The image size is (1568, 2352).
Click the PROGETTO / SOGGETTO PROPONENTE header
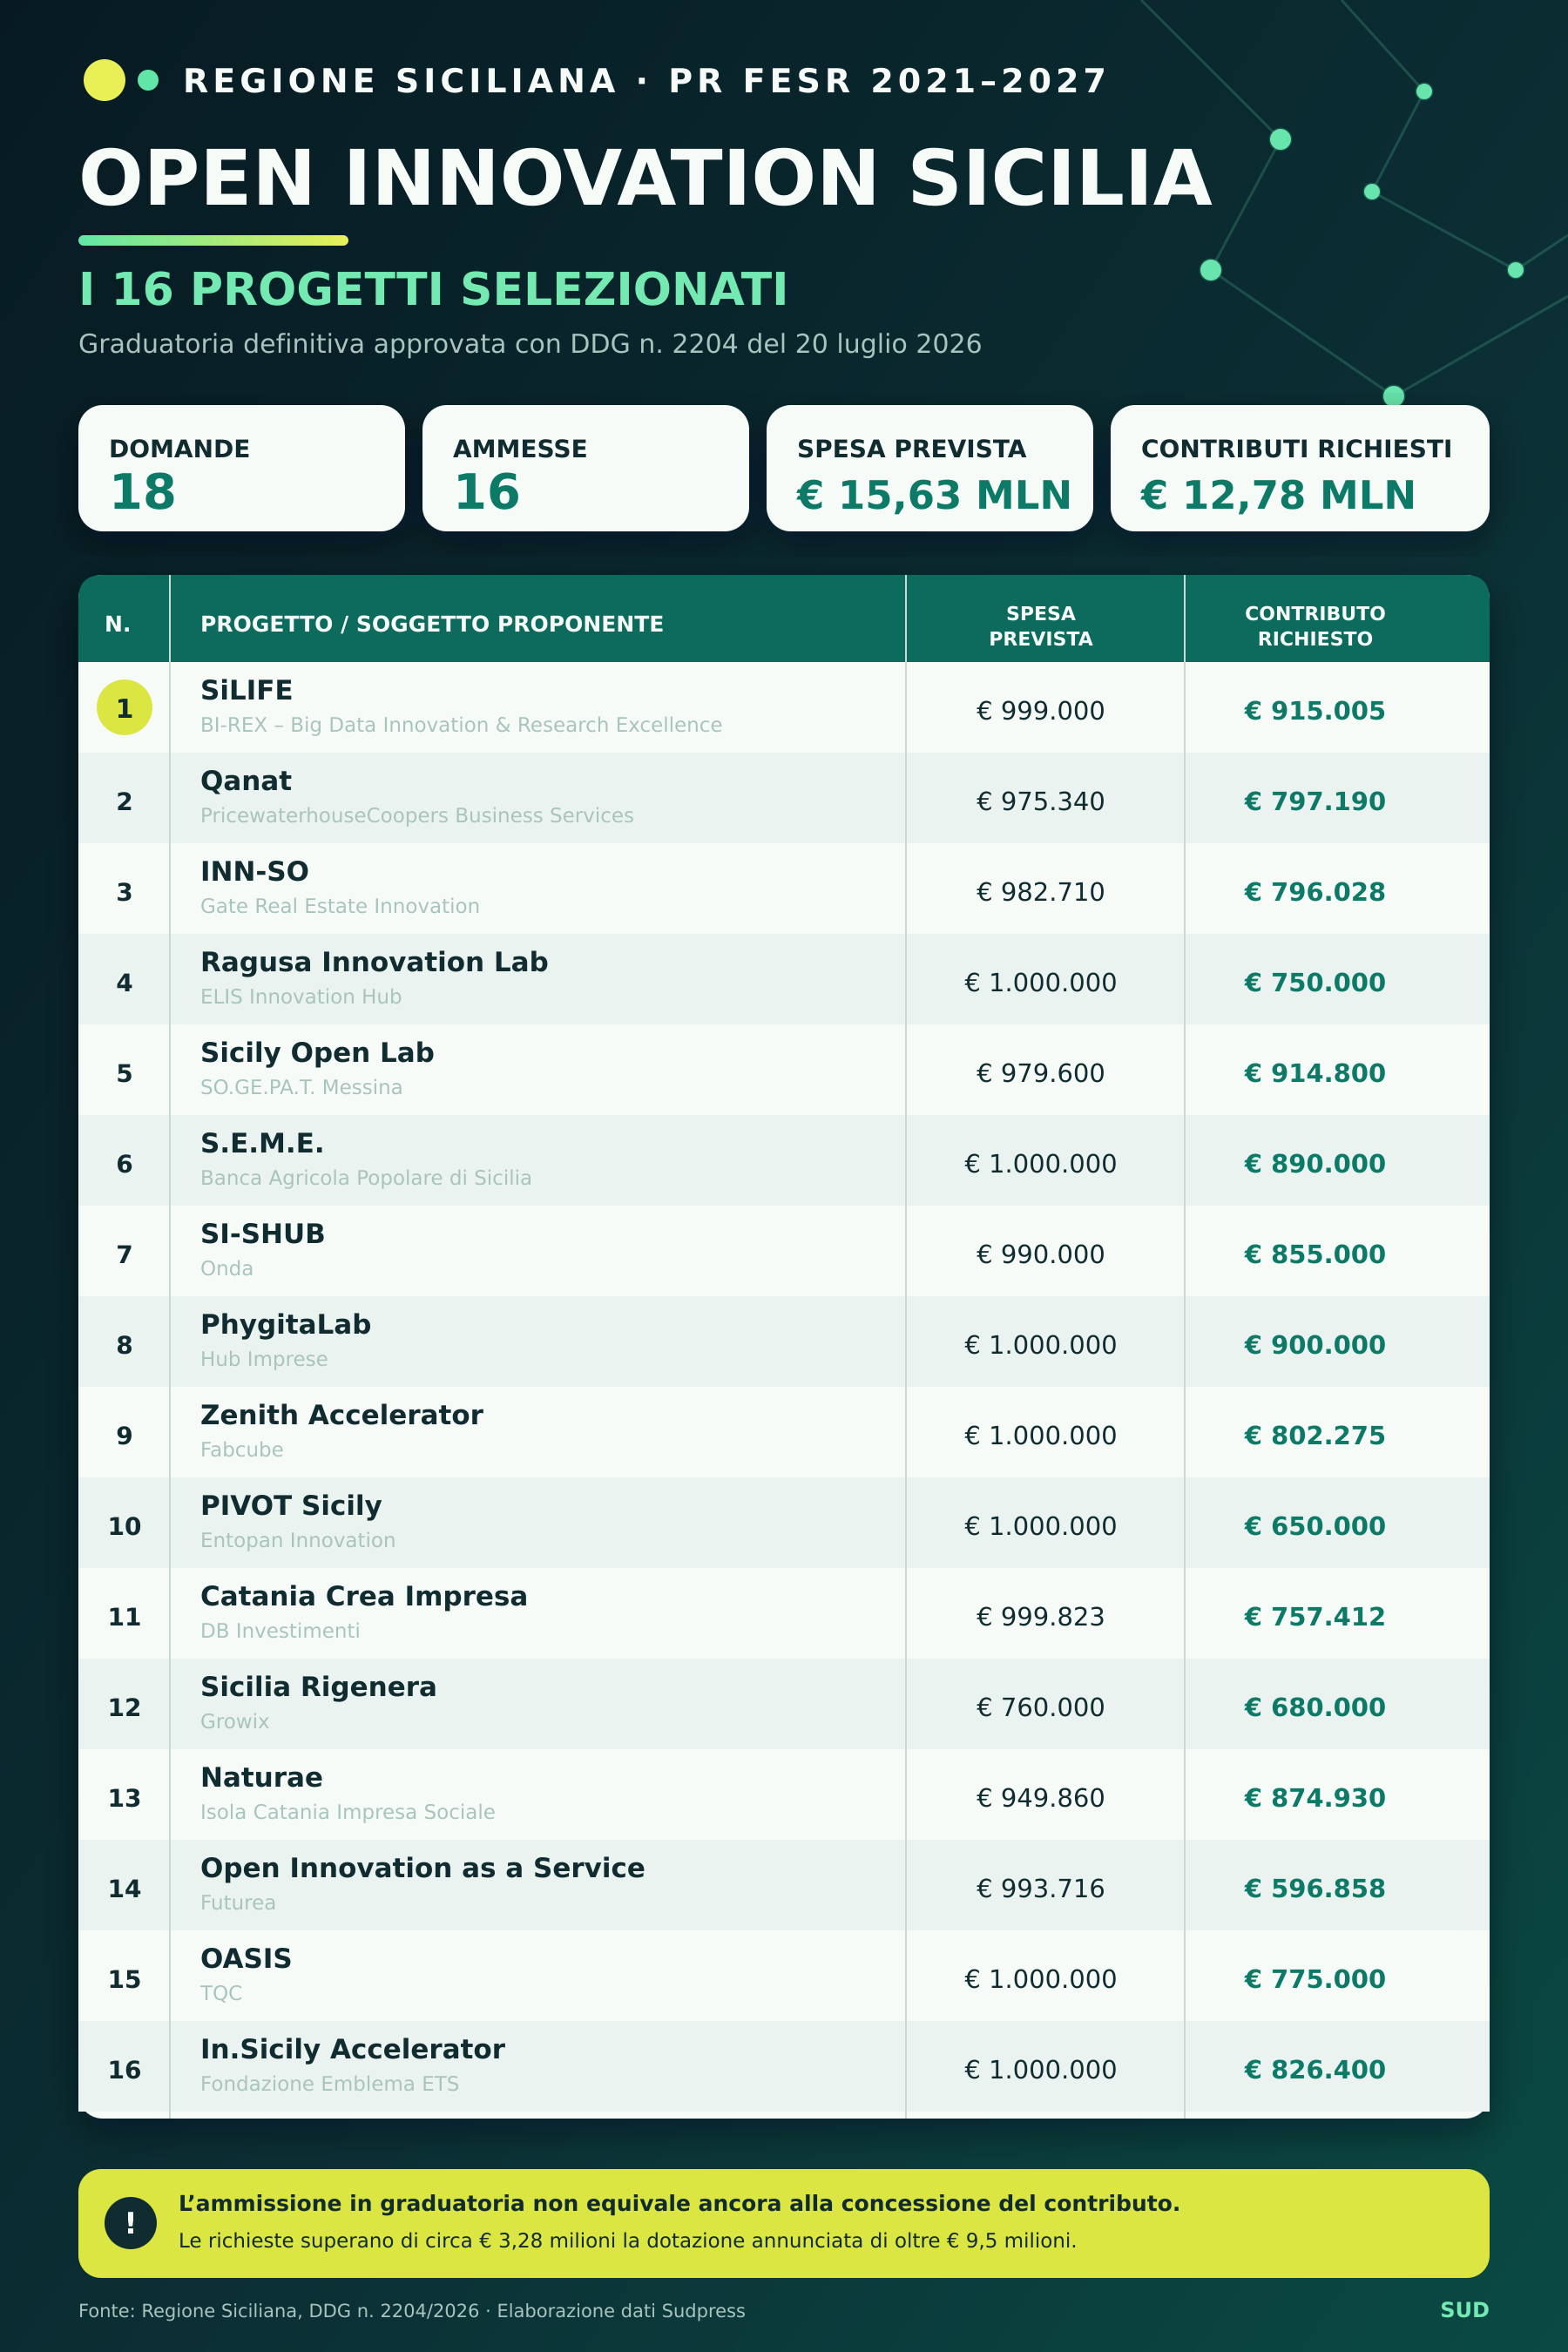(432, 624)
